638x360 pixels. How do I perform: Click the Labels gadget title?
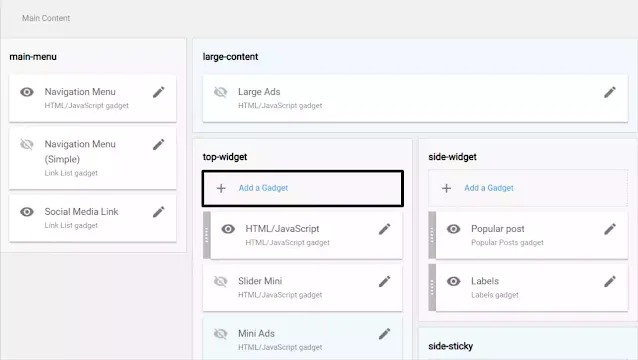point(485,281)
